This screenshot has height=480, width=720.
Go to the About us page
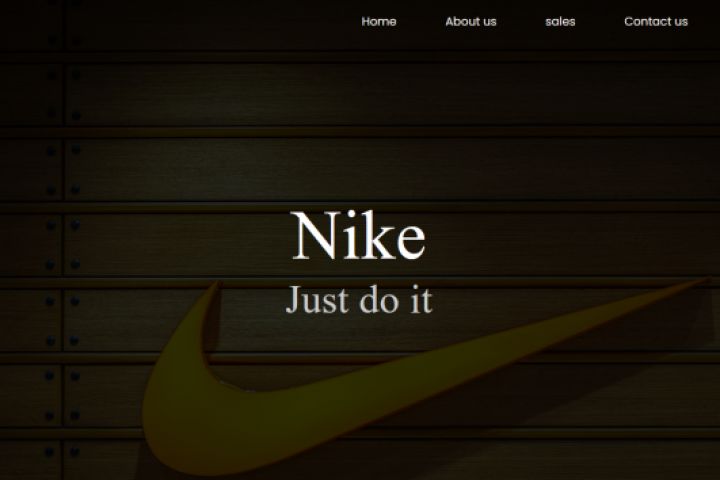click(471, 22)
